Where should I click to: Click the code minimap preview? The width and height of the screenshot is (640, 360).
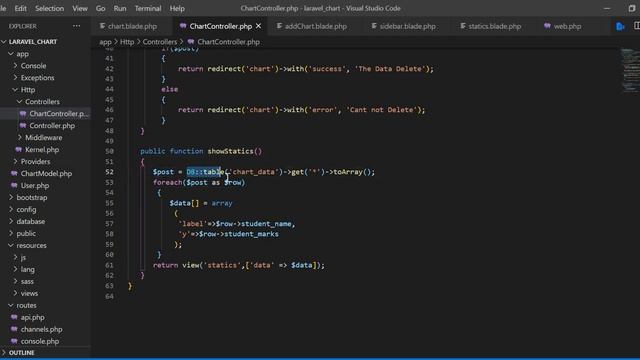point(630,70)
